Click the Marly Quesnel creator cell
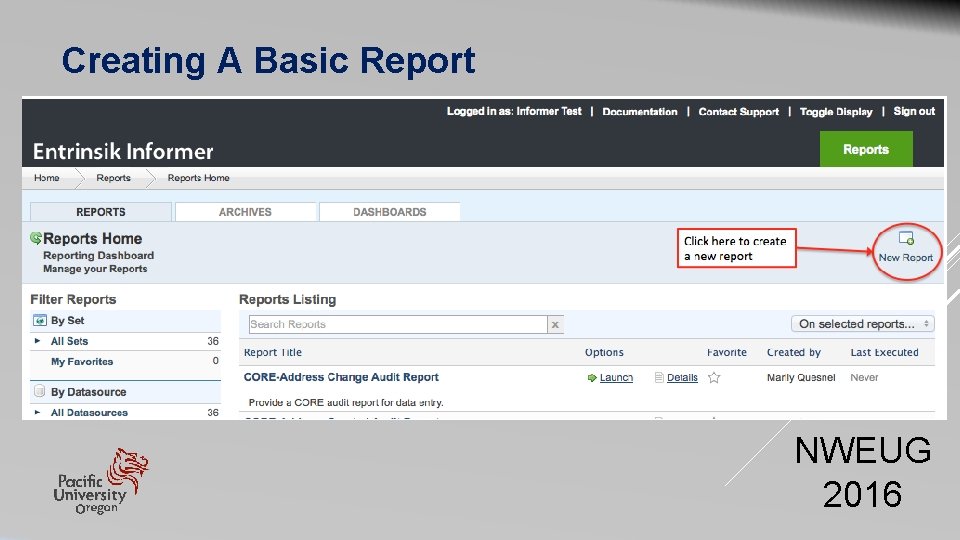This screenshot has width=960, height=540. tap(801, 378)
